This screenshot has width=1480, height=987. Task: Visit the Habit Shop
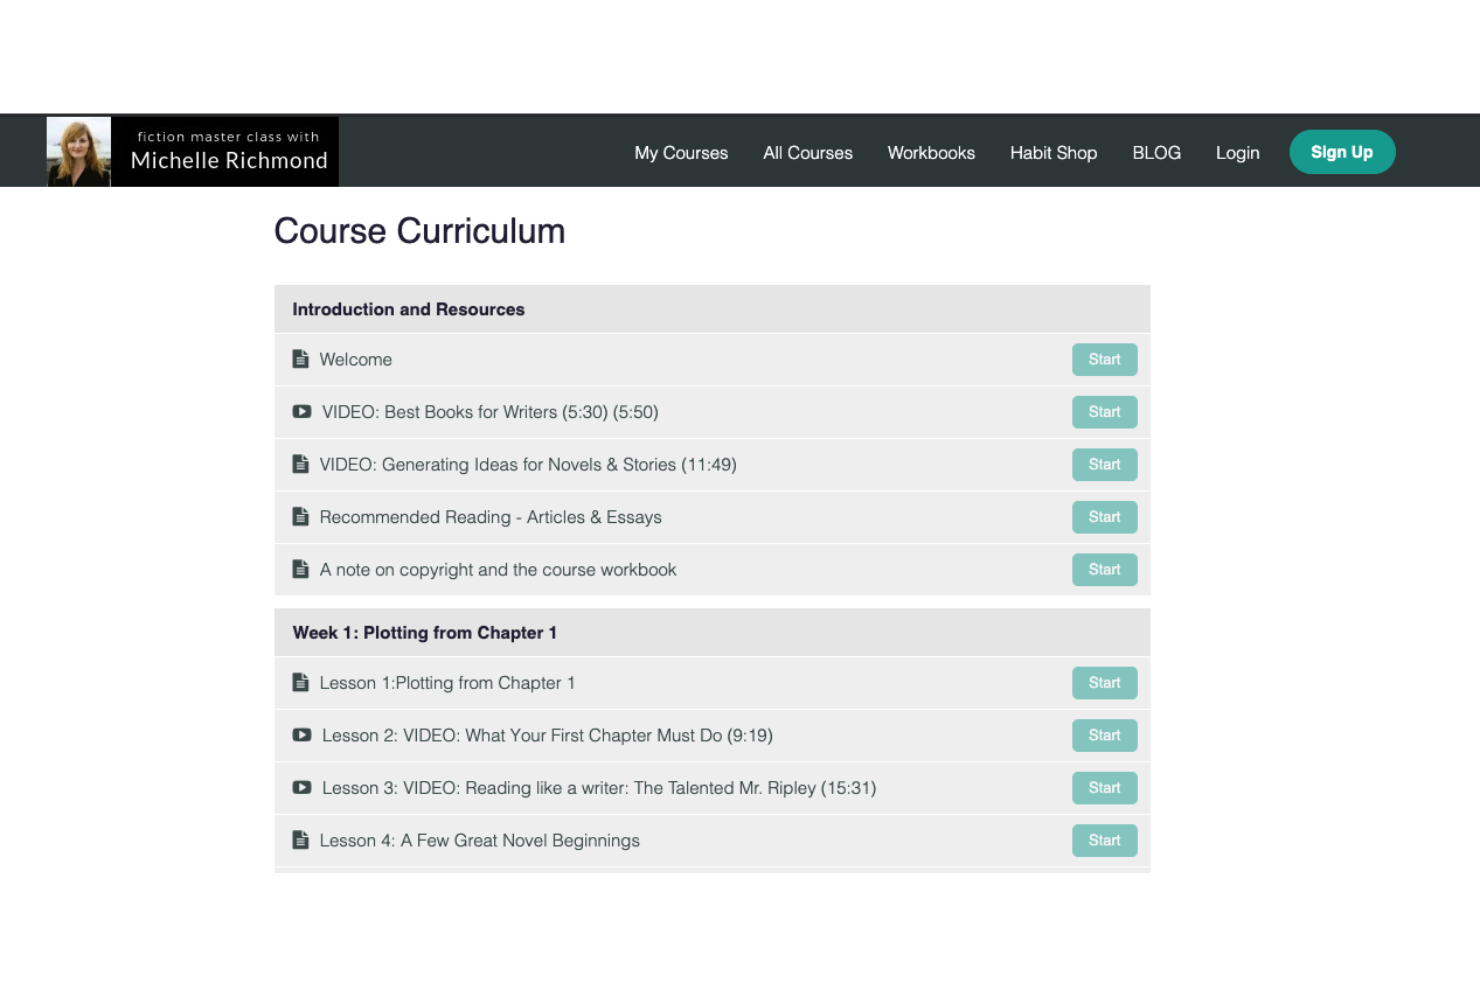pyautogui.click(x=1053, y=152)
